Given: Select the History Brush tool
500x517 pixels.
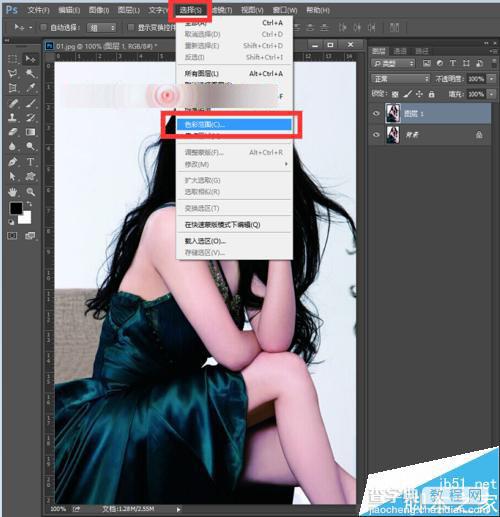Looking at the screenshot, I should click(x=30, y=117).
